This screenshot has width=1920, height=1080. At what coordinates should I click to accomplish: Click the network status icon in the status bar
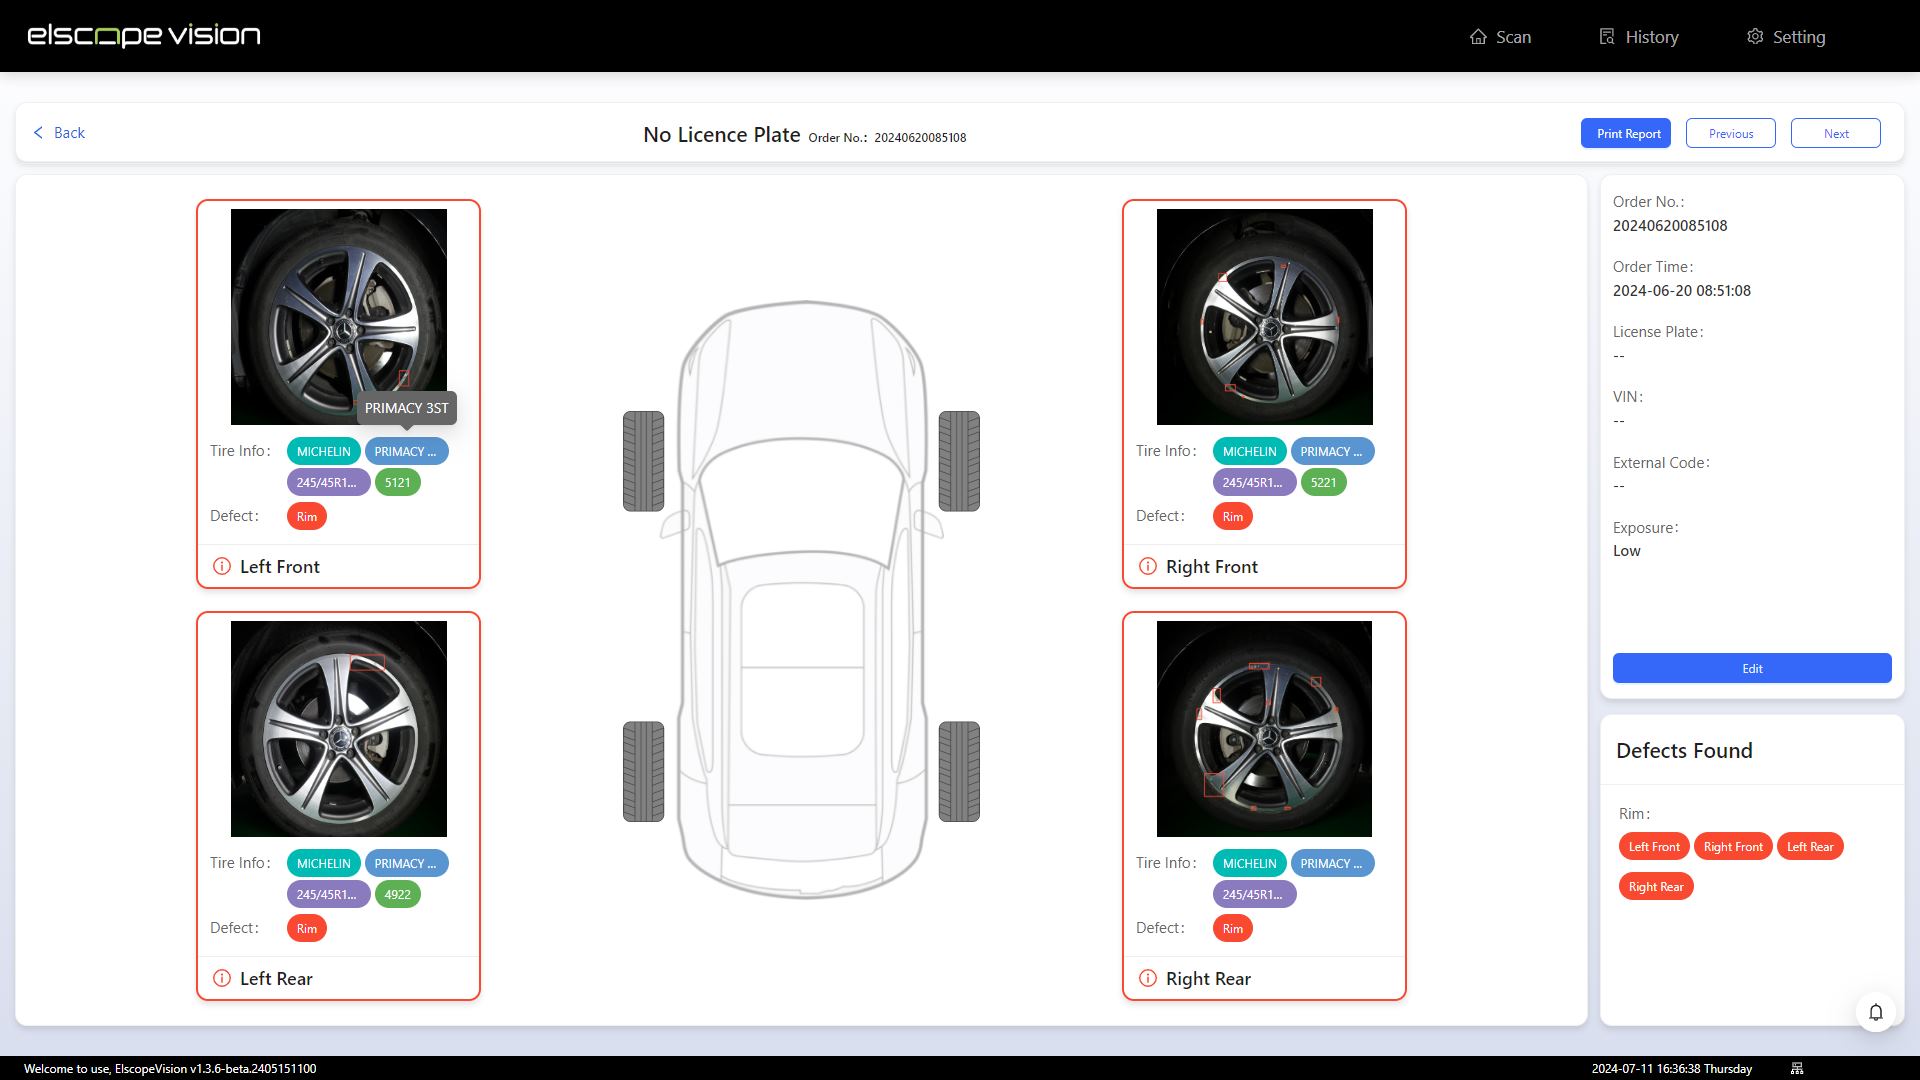coord(1797,1068)
